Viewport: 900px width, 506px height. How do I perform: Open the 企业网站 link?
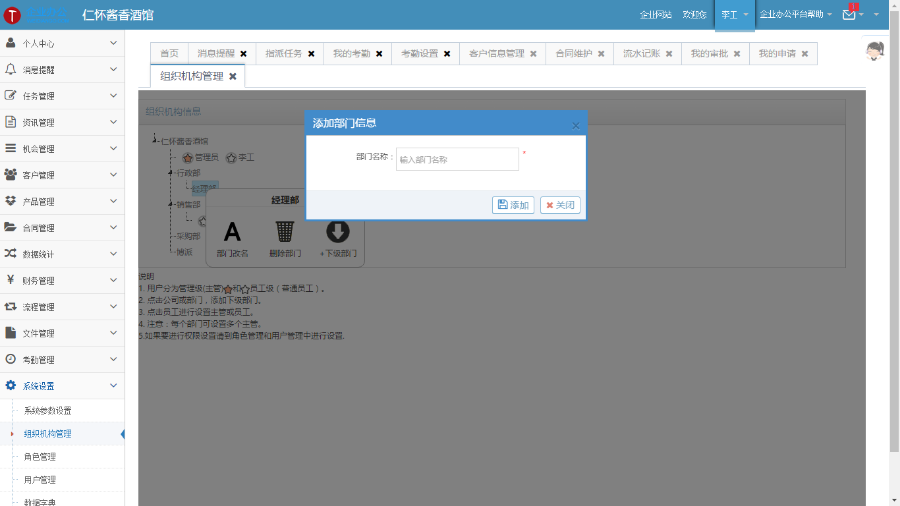point(655,15)
